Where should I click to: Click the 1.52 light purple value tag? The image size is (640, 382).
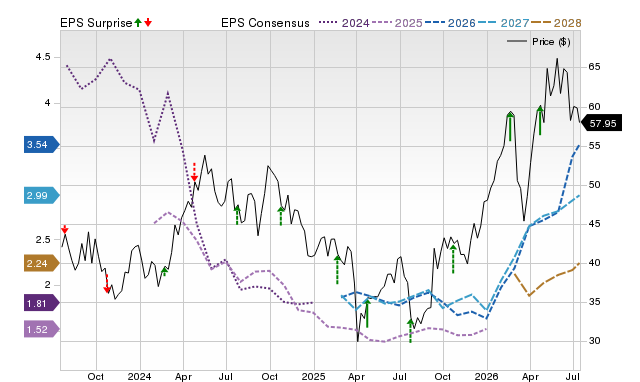42,329
